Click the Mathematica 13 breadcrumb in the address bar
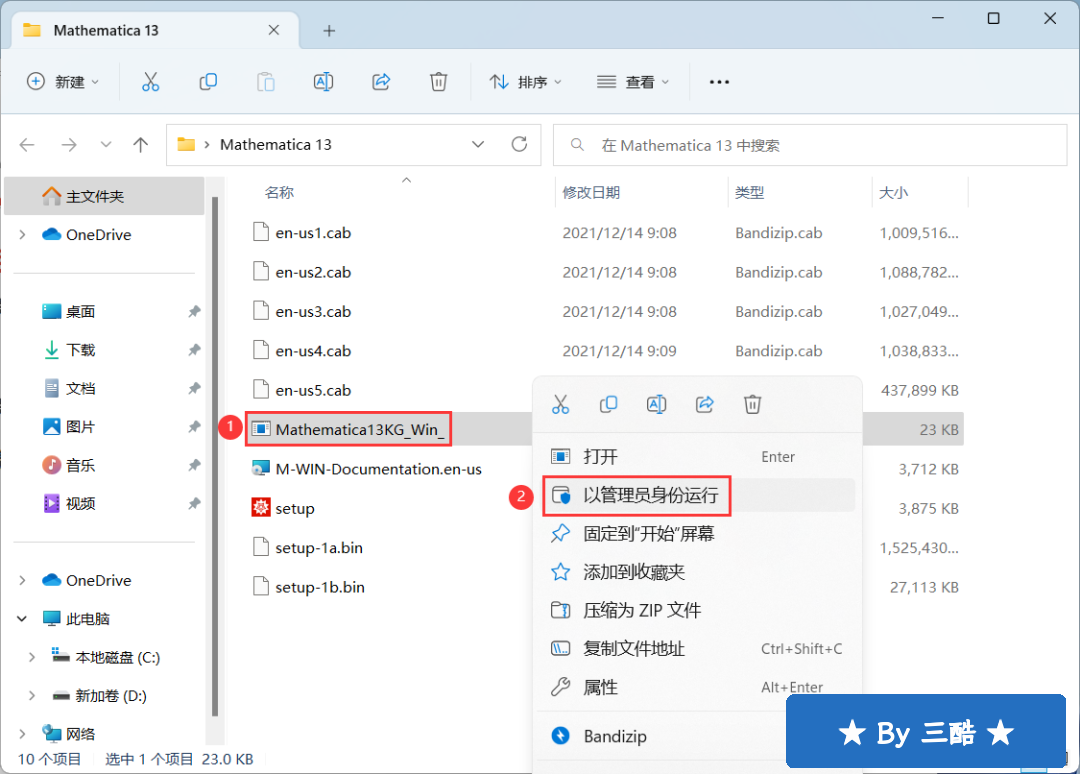This screenshot has width=1080, height=774. point(276,145)
